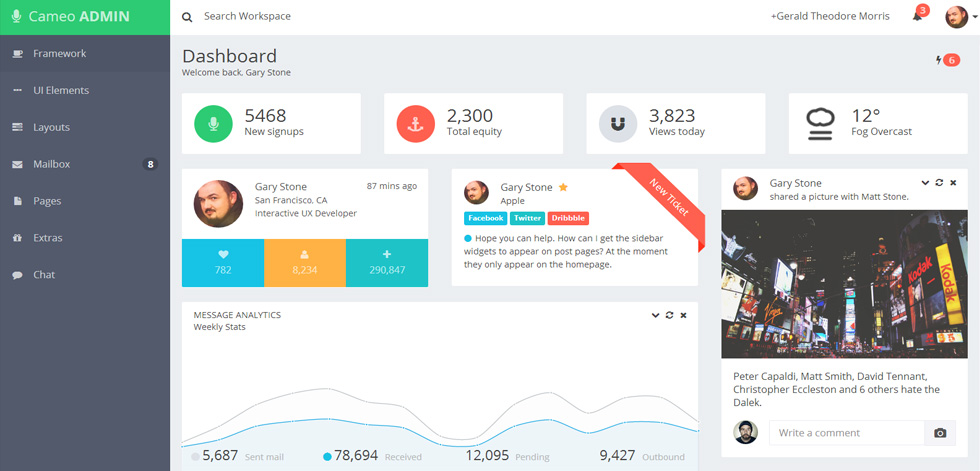This screenshot has width=980, height=471.
Task: Click the notification bell icon
Action: (917, 17)
